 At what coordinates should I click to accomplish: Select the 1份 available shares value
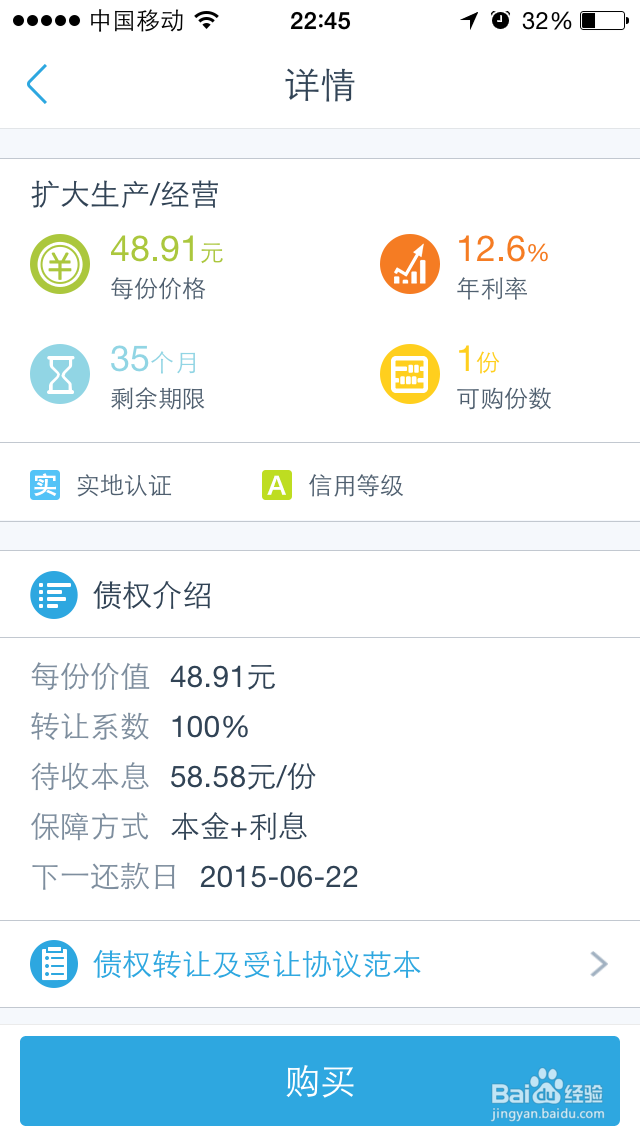[478, 359]
